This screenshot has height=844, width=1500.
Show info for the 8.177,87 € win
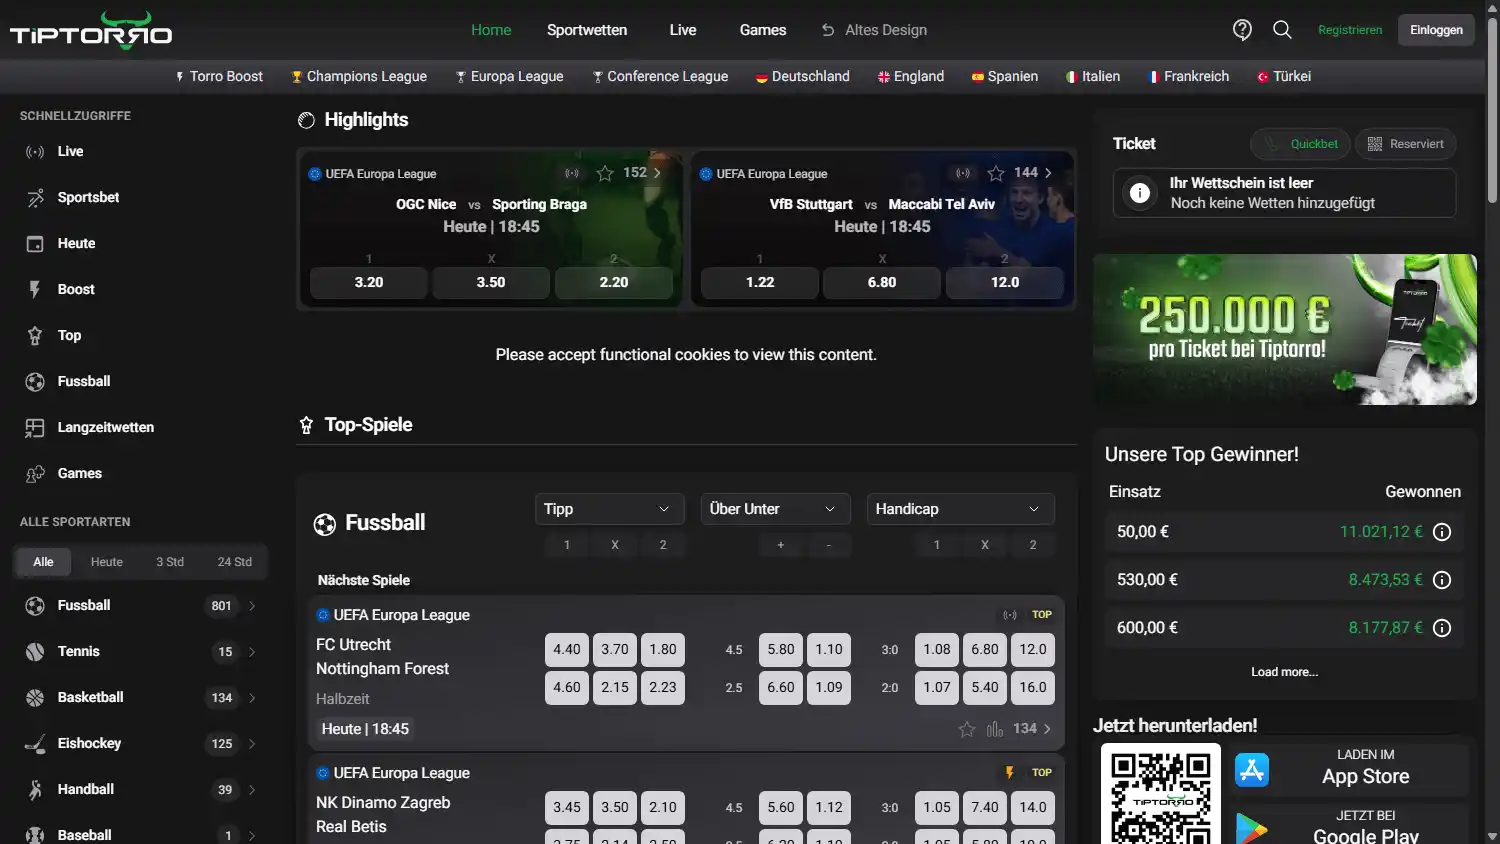pyautogui.click(x=1442, y=628)
